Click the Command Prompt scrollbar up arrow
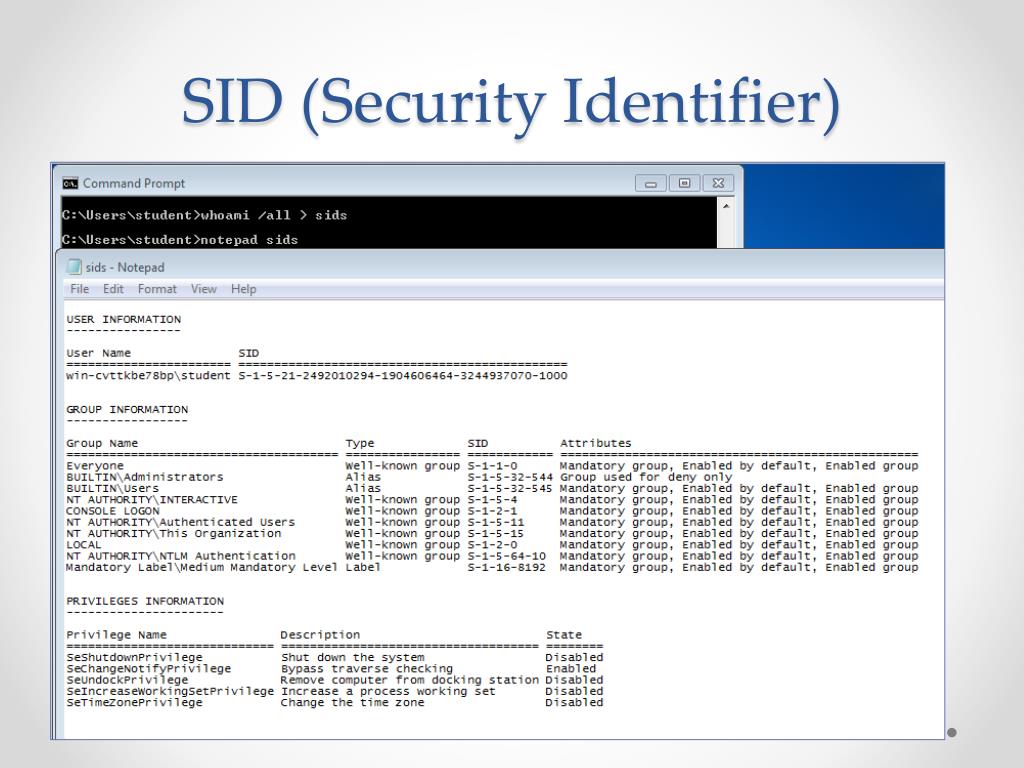 [x=726, y=206]
